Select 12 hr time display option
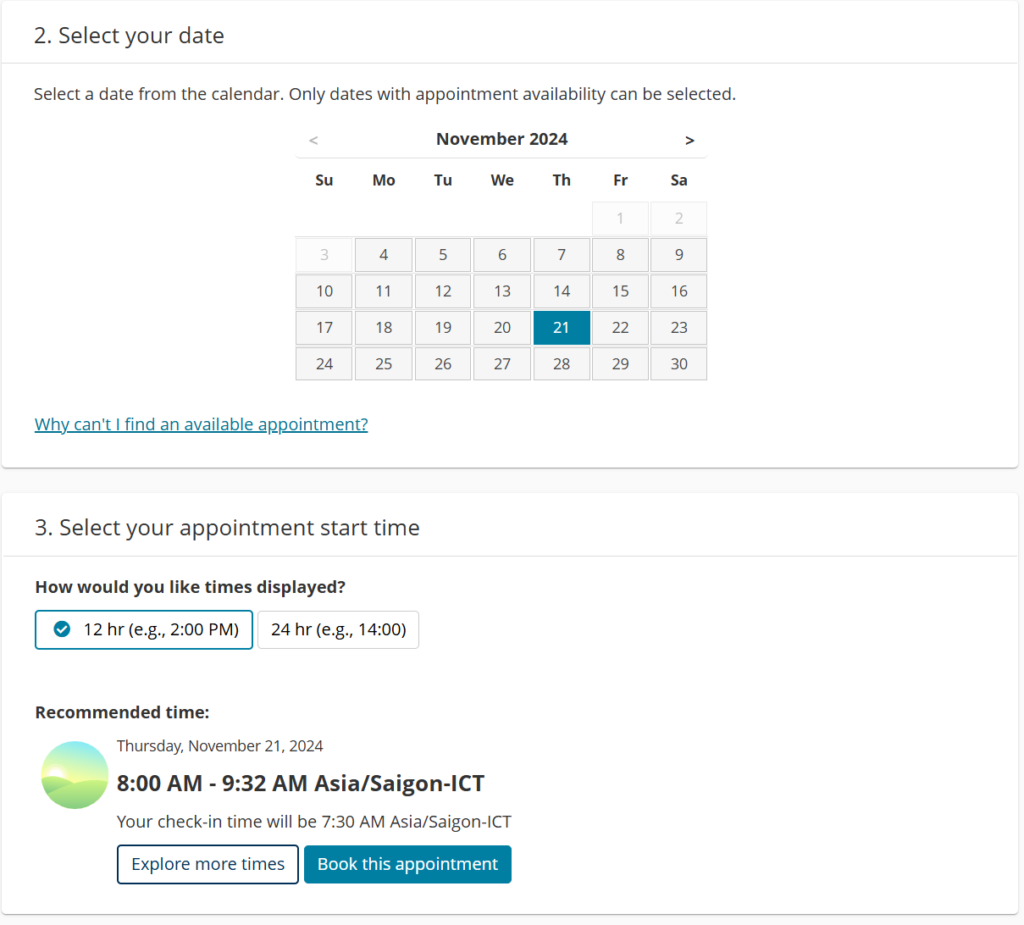 coord(144,630)
